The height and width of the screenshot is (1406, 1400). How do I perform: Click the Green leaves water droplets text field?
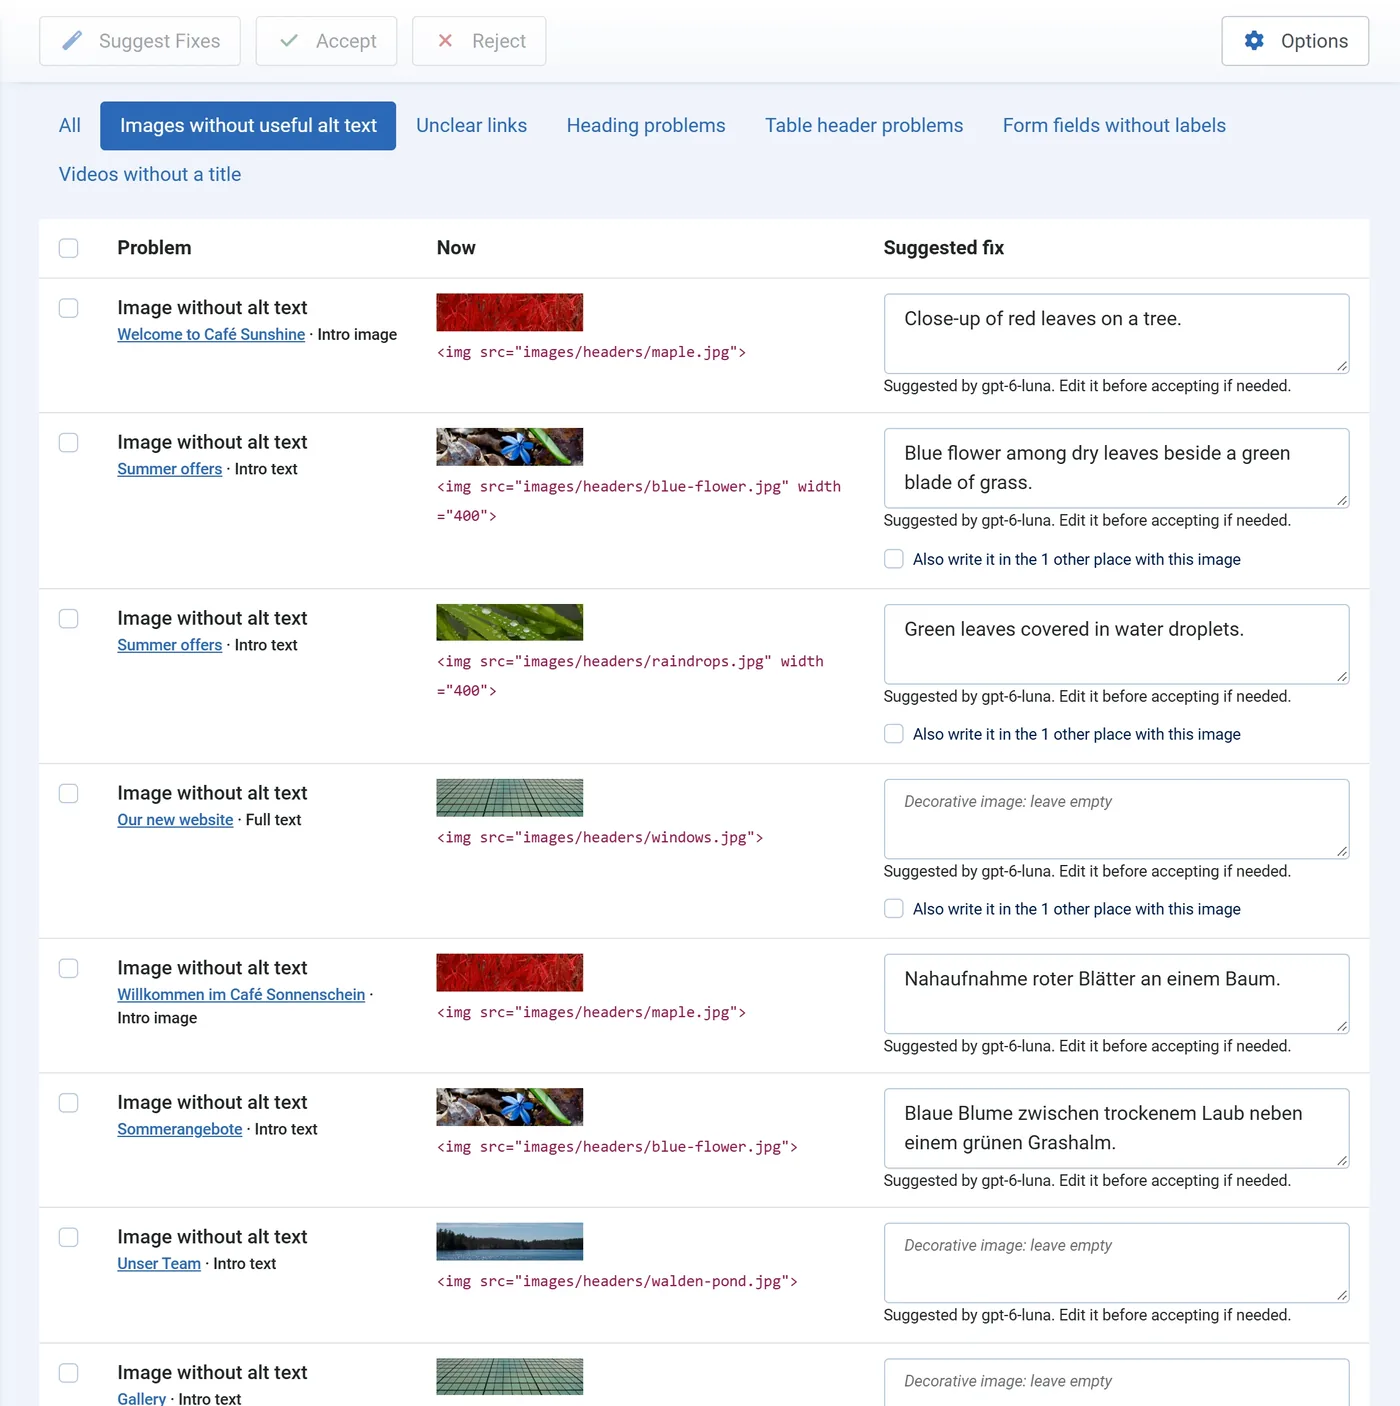[1116, 644]
